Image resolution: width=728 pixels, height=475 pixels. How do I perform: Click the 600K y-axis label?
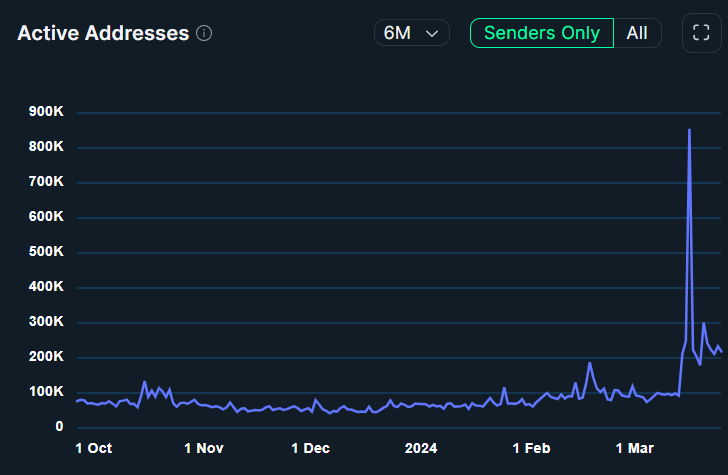[46, 216]
